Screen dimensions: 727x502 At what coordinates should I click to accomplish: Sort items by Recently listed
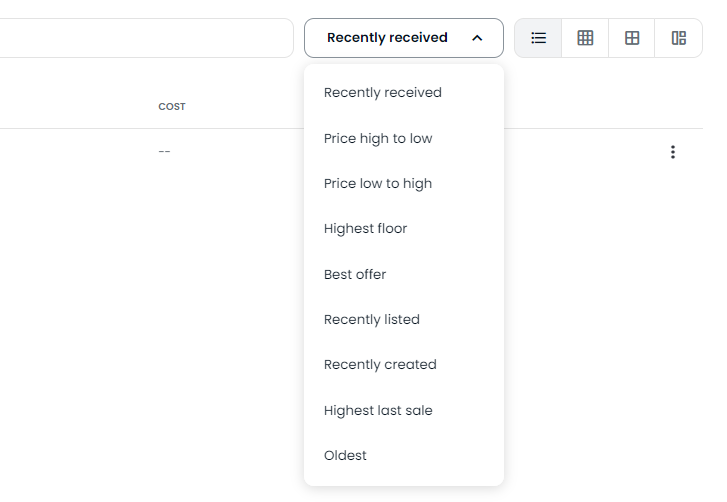pos(372,320)
